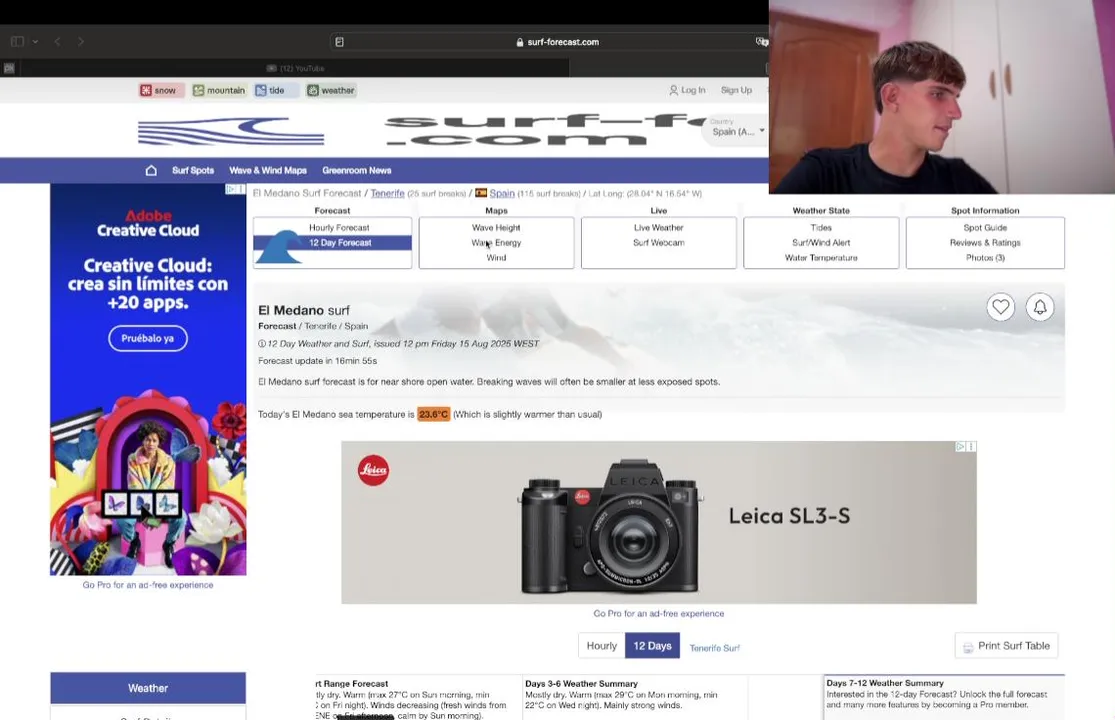Screen dimensions: 1115x720
Task: Open Reviews & Ratings link
Action: (985, 243)
